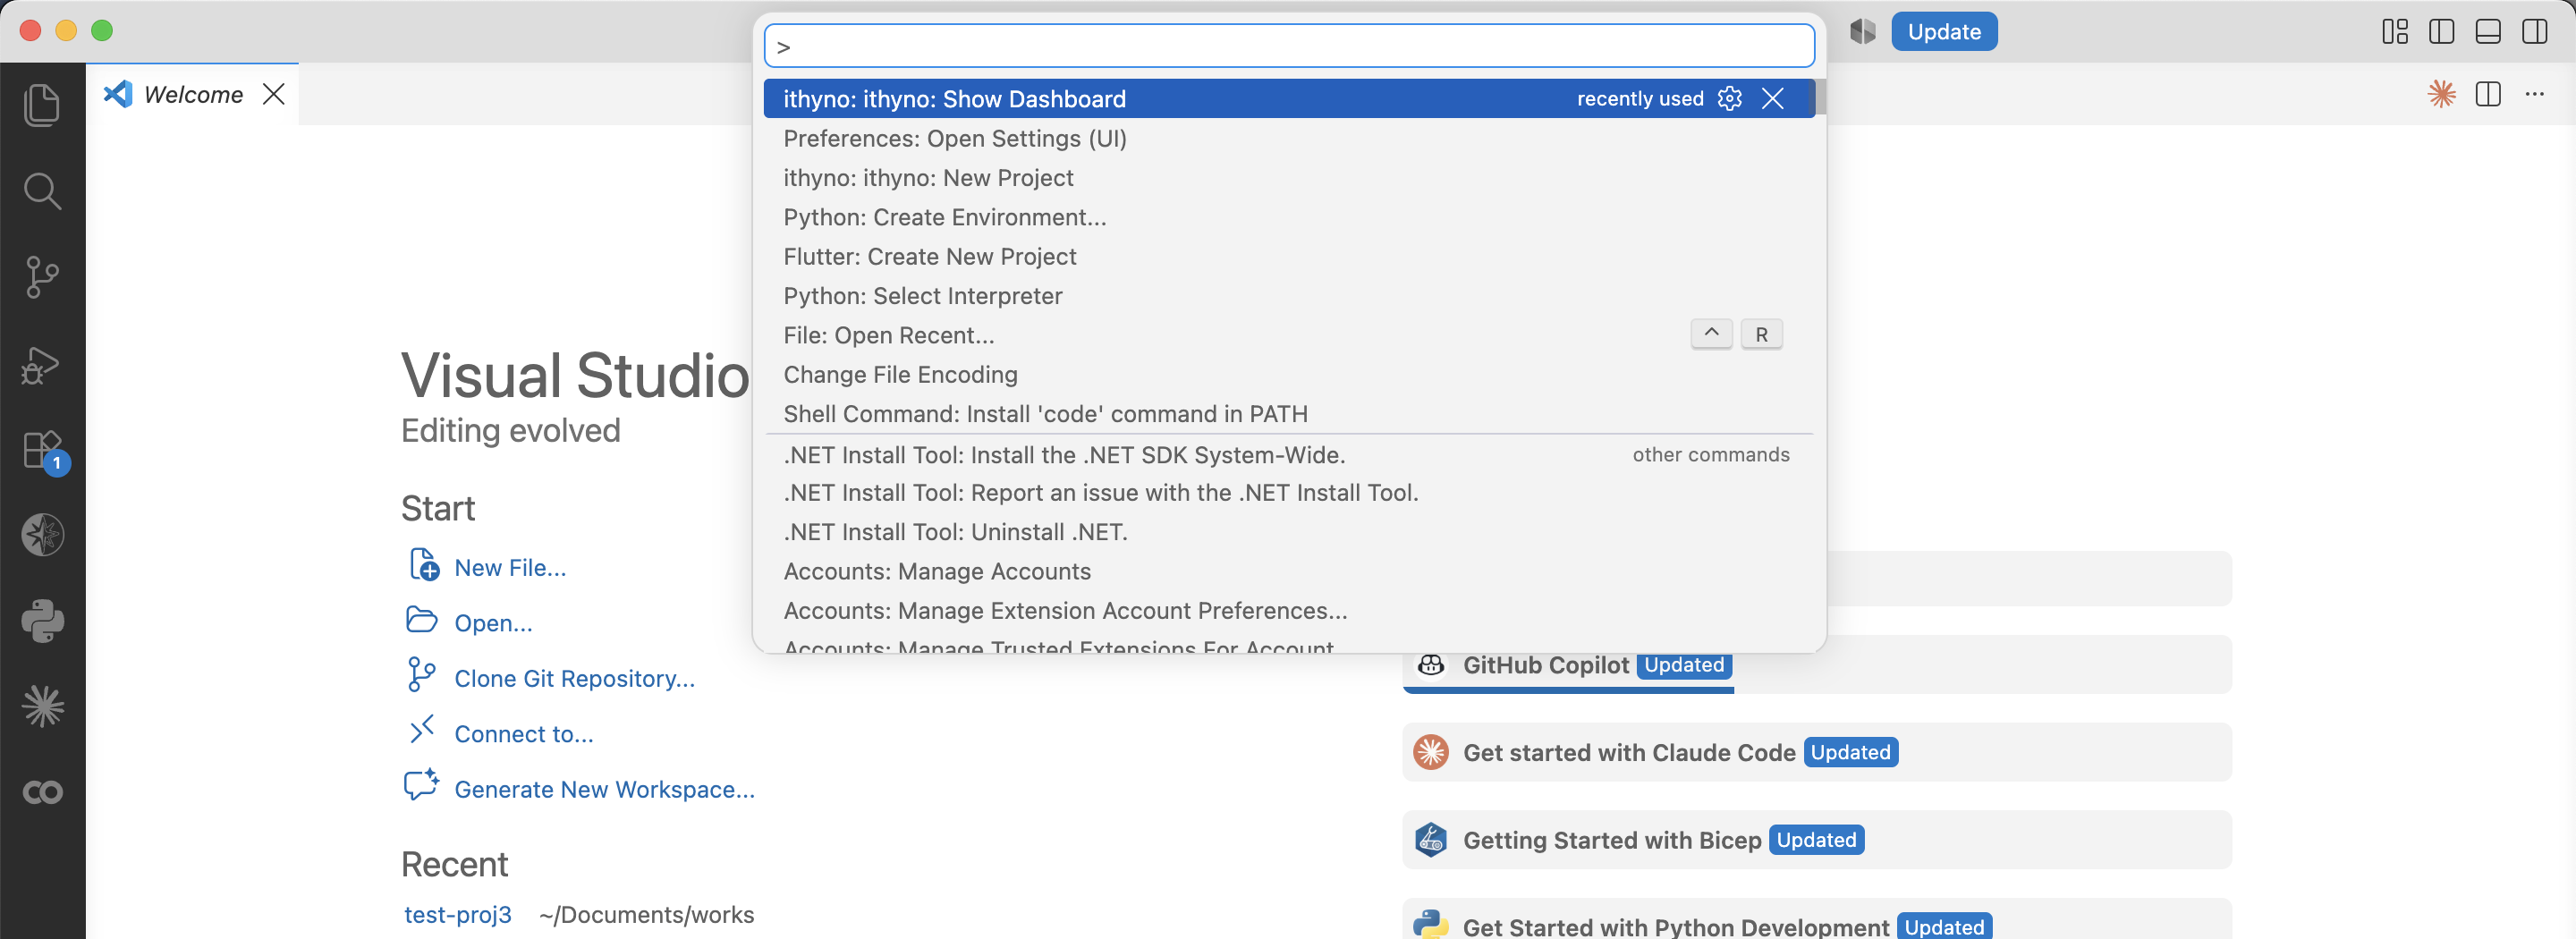This screenshot has width=2576, height=939.
Task: Select Flutter: Create New Project
Action: pyautogui.click(x=1289, y=256)
